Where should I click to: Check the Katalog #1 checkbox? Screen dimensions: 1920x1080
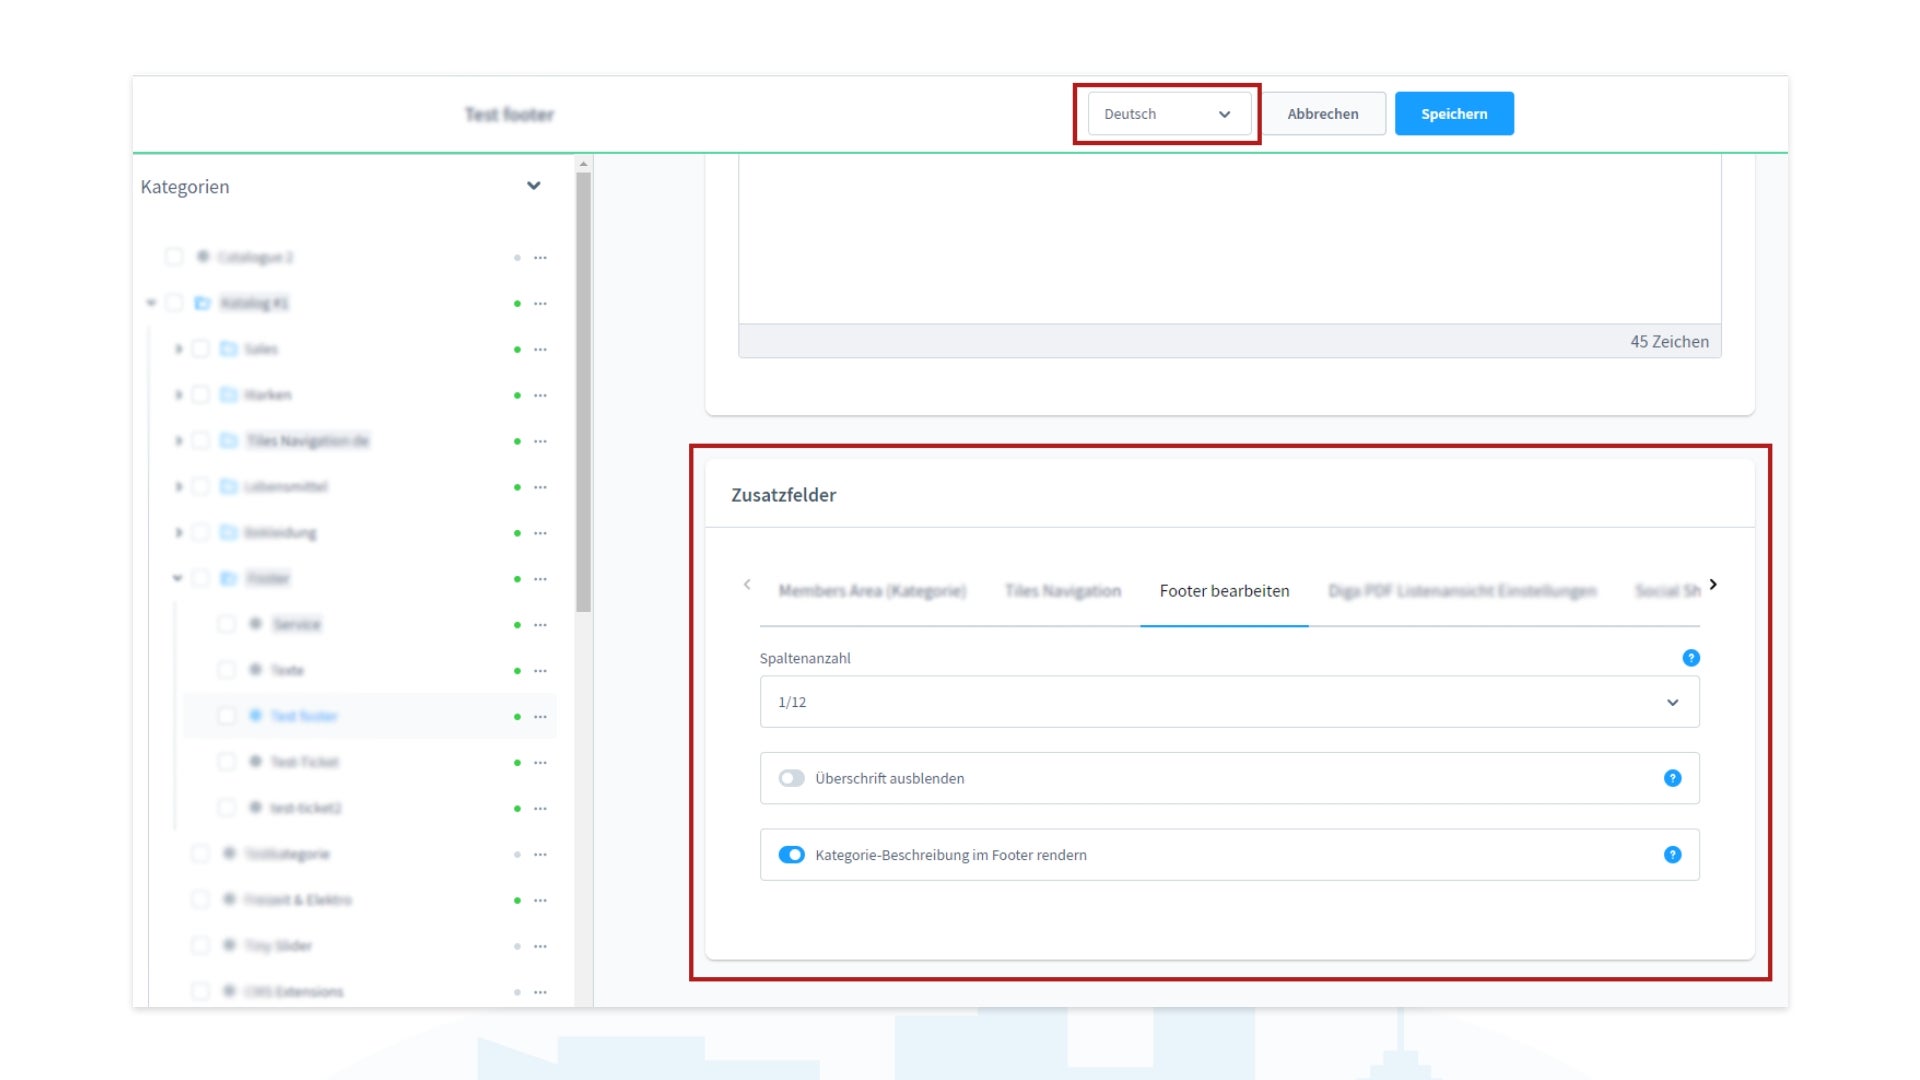coord(174,303)
